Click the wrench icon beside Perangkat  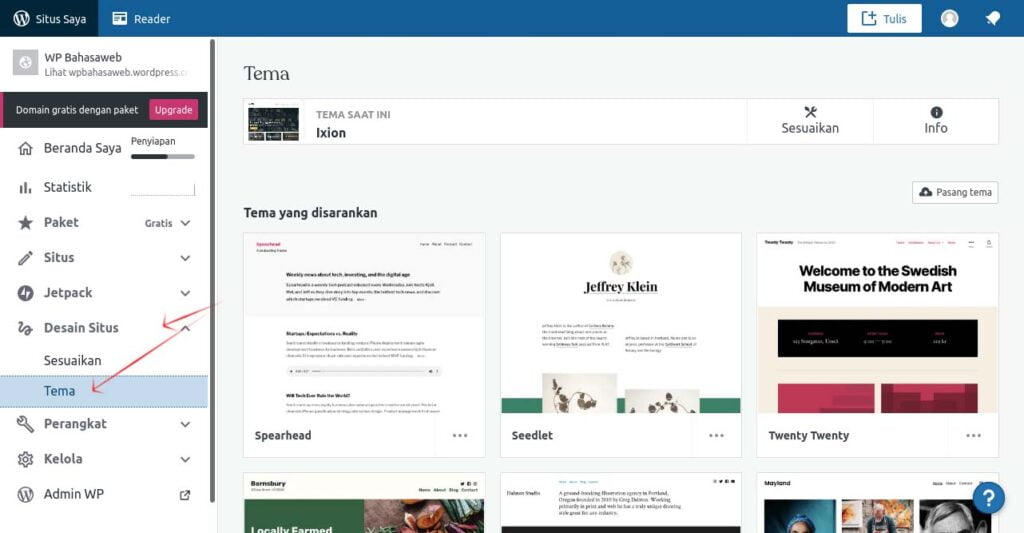25,424
